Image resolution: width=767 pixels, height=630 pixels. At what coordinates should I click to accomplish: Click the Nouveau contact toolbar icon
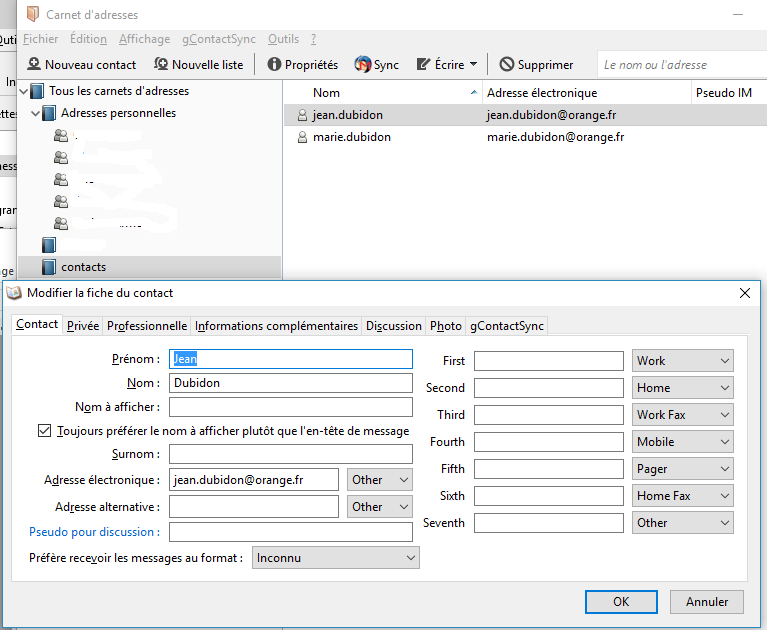pos(33,64)
